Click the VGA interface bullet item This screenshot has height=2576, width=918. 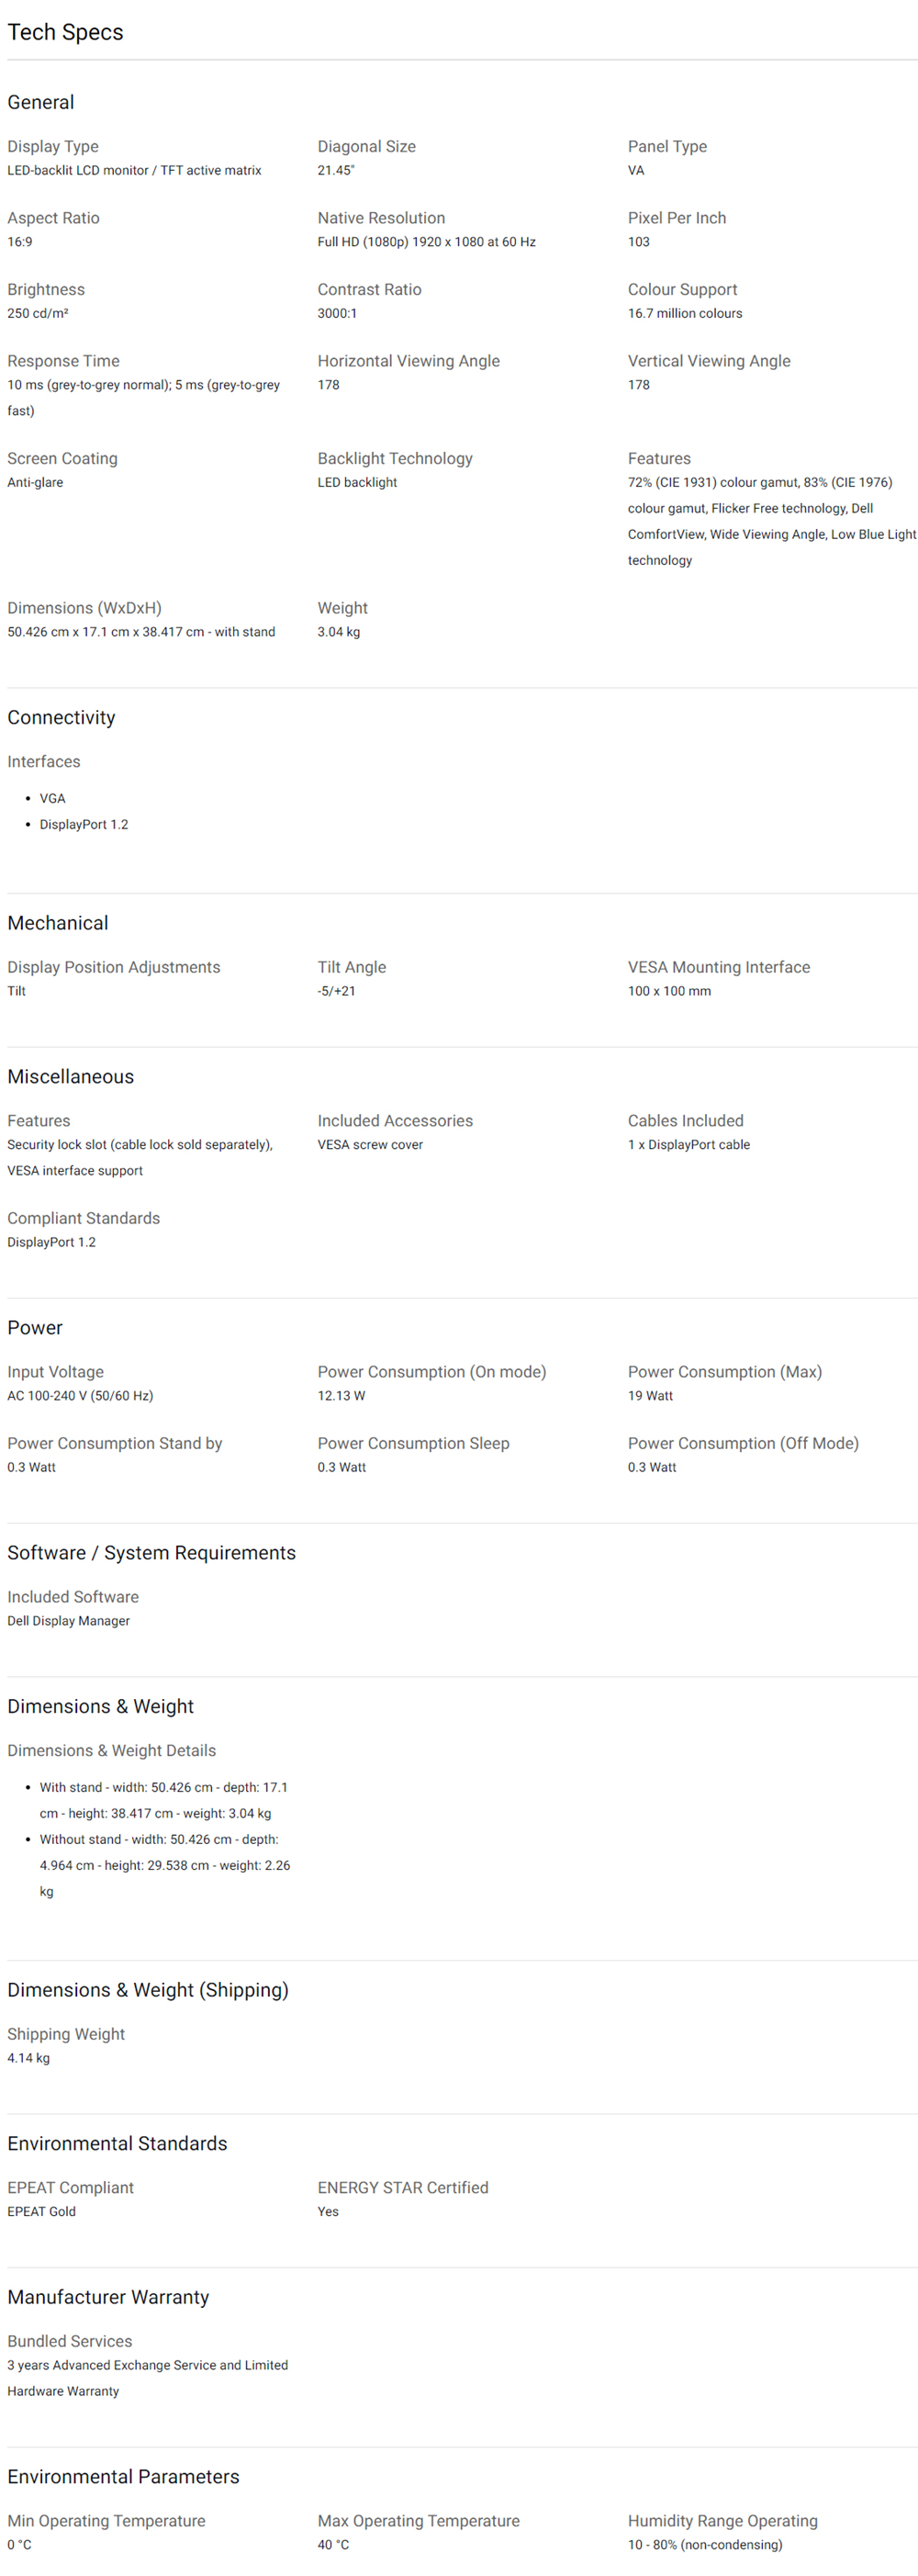click(52, 798)
